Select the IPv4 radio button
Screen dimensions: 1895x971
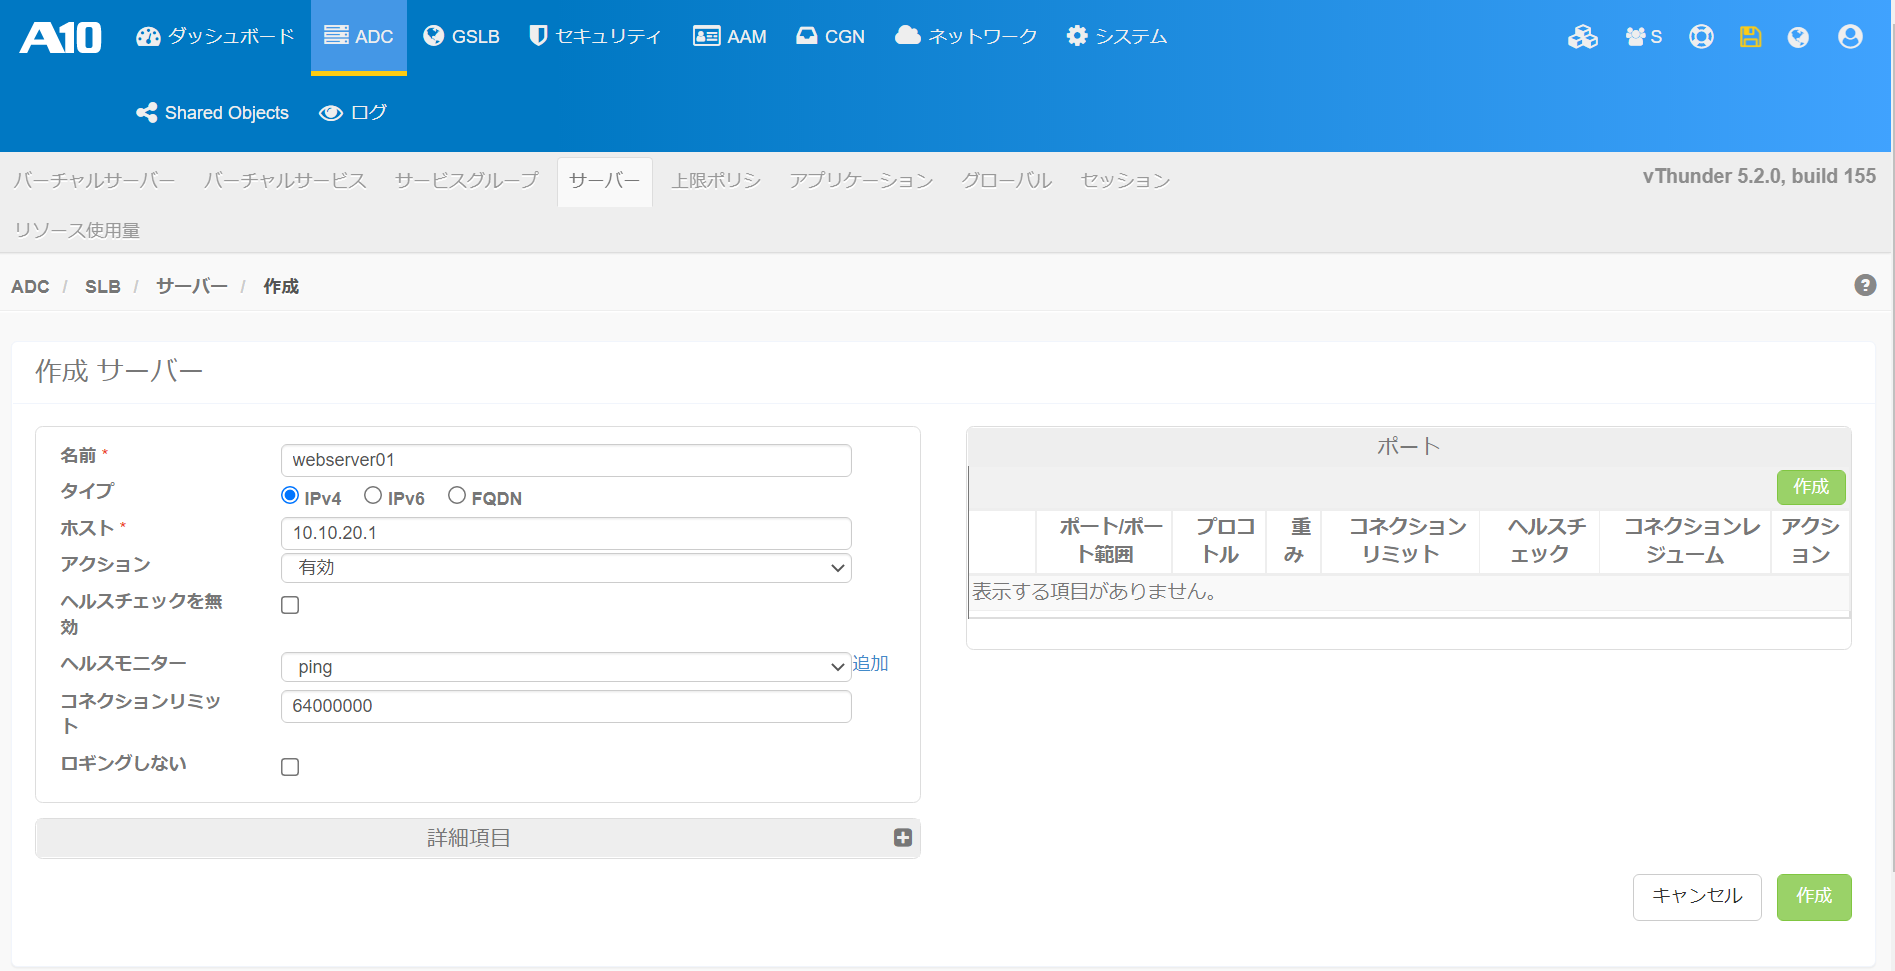point(290,496)
